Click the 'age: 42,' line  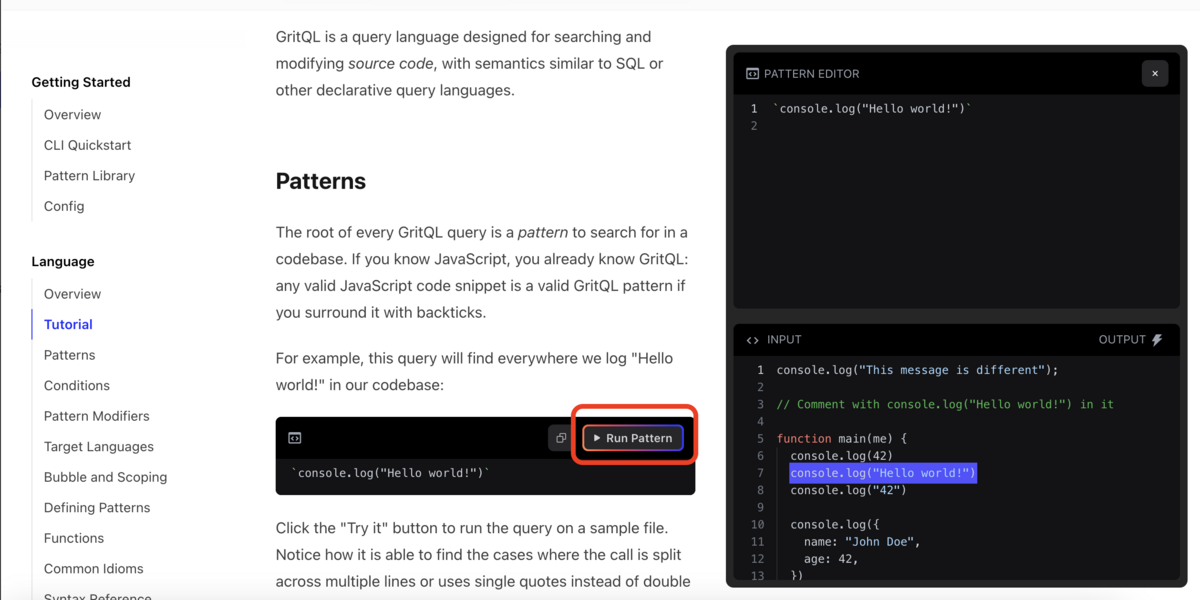coord(831,559)
